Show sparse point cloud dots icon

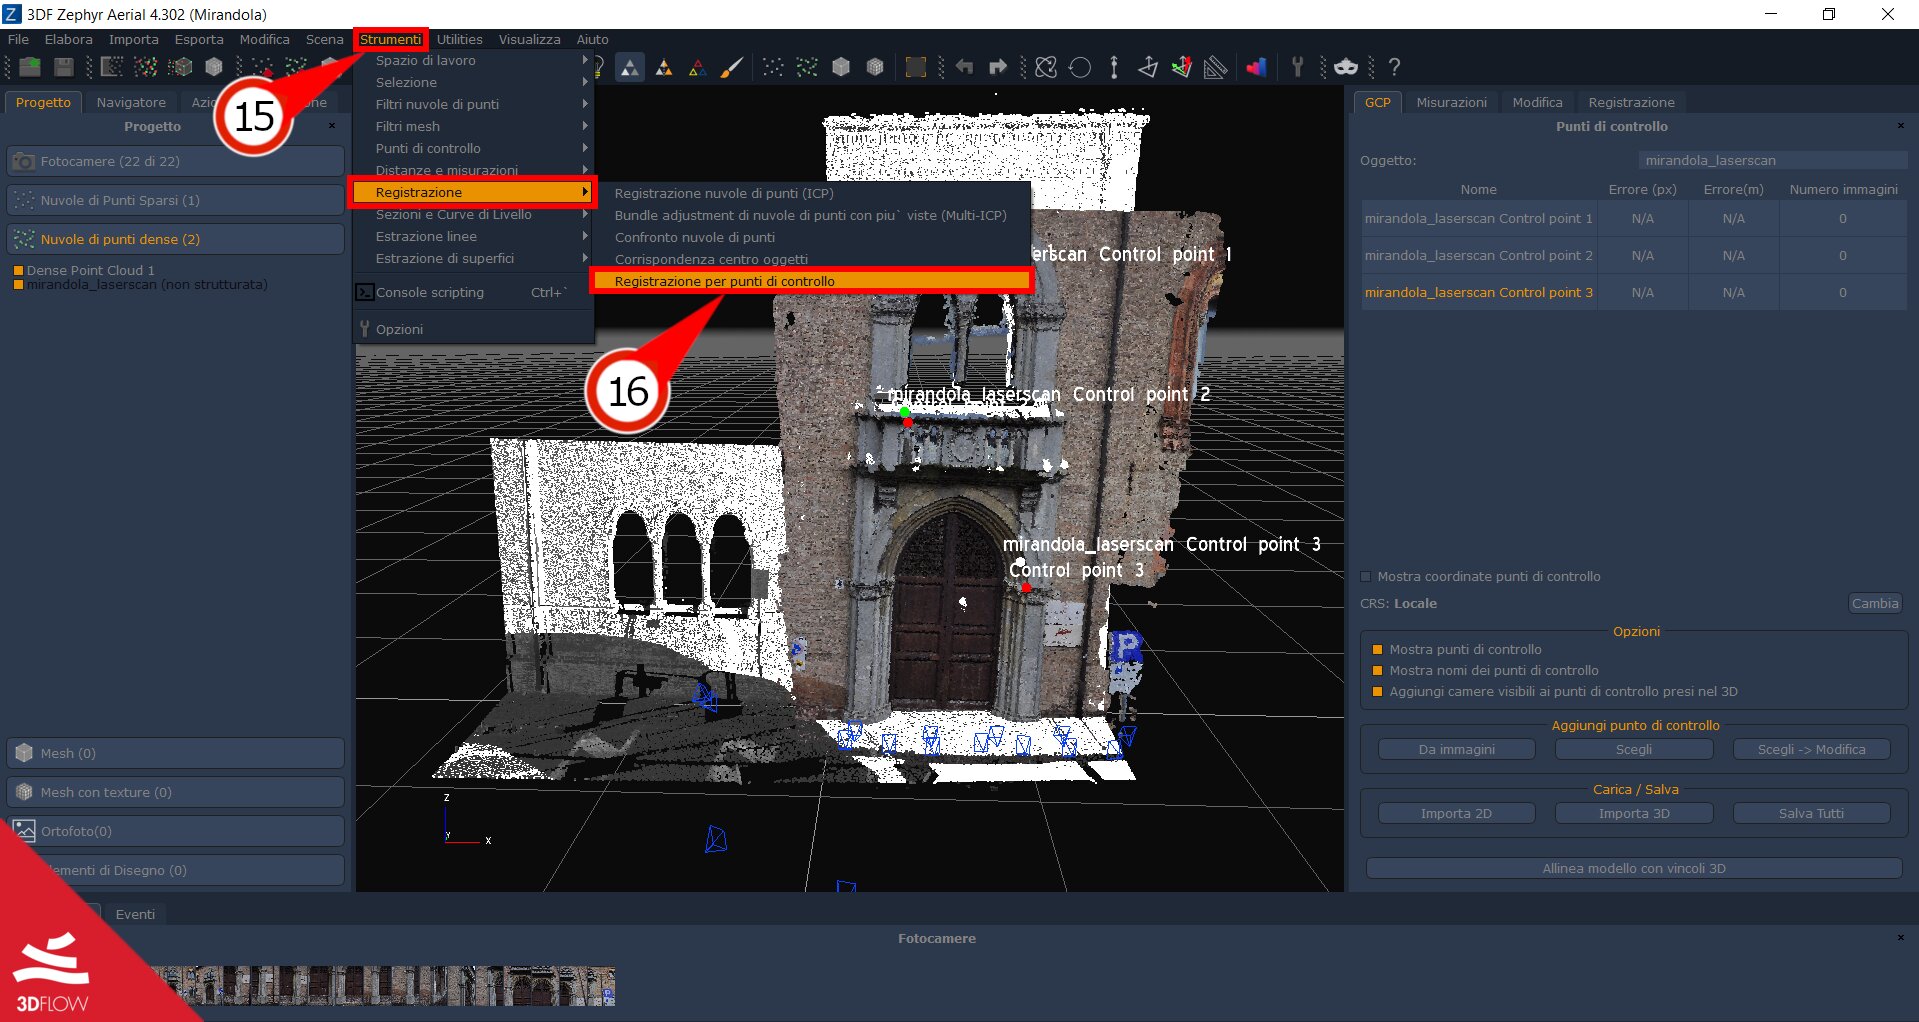pos(773,67)
